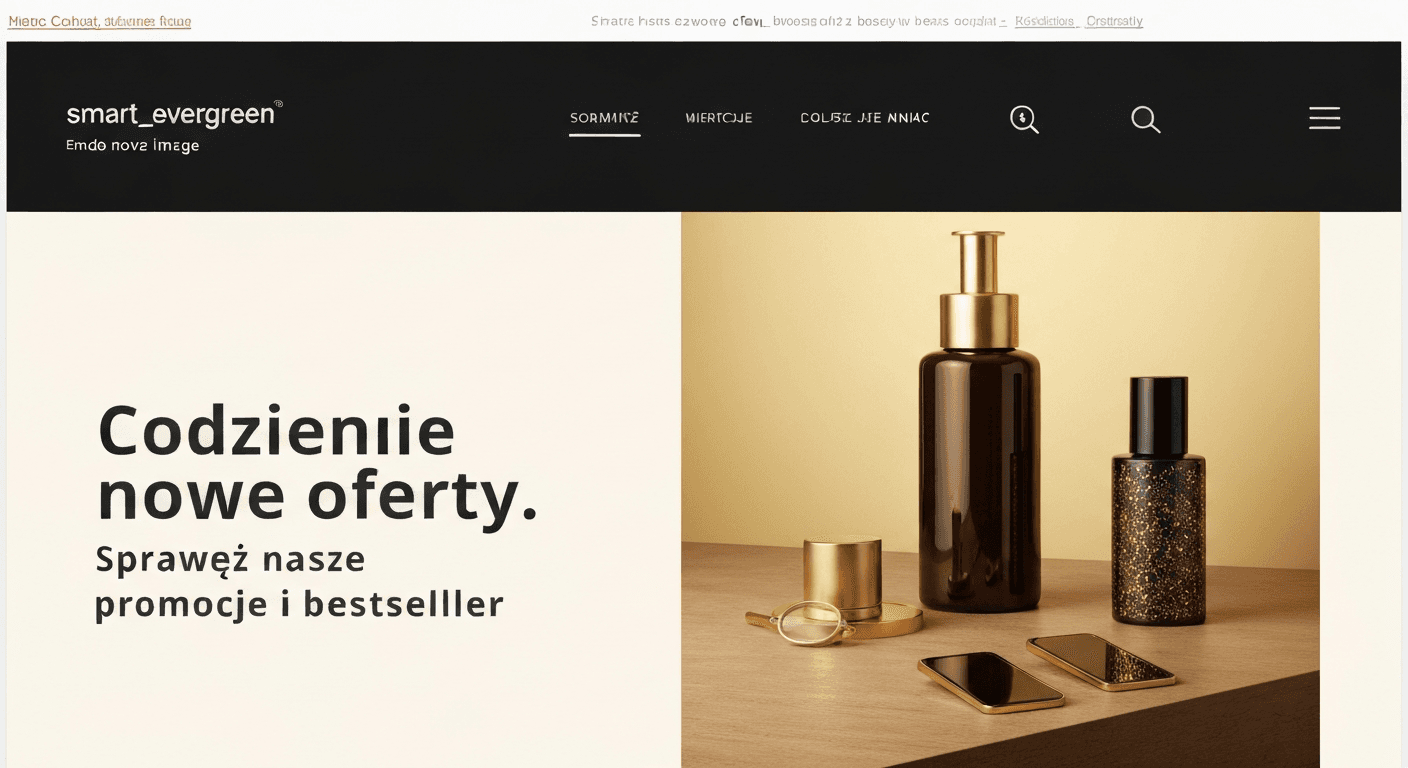Click the gold-framed eyeglasses on the table

(x=800, y=621)
